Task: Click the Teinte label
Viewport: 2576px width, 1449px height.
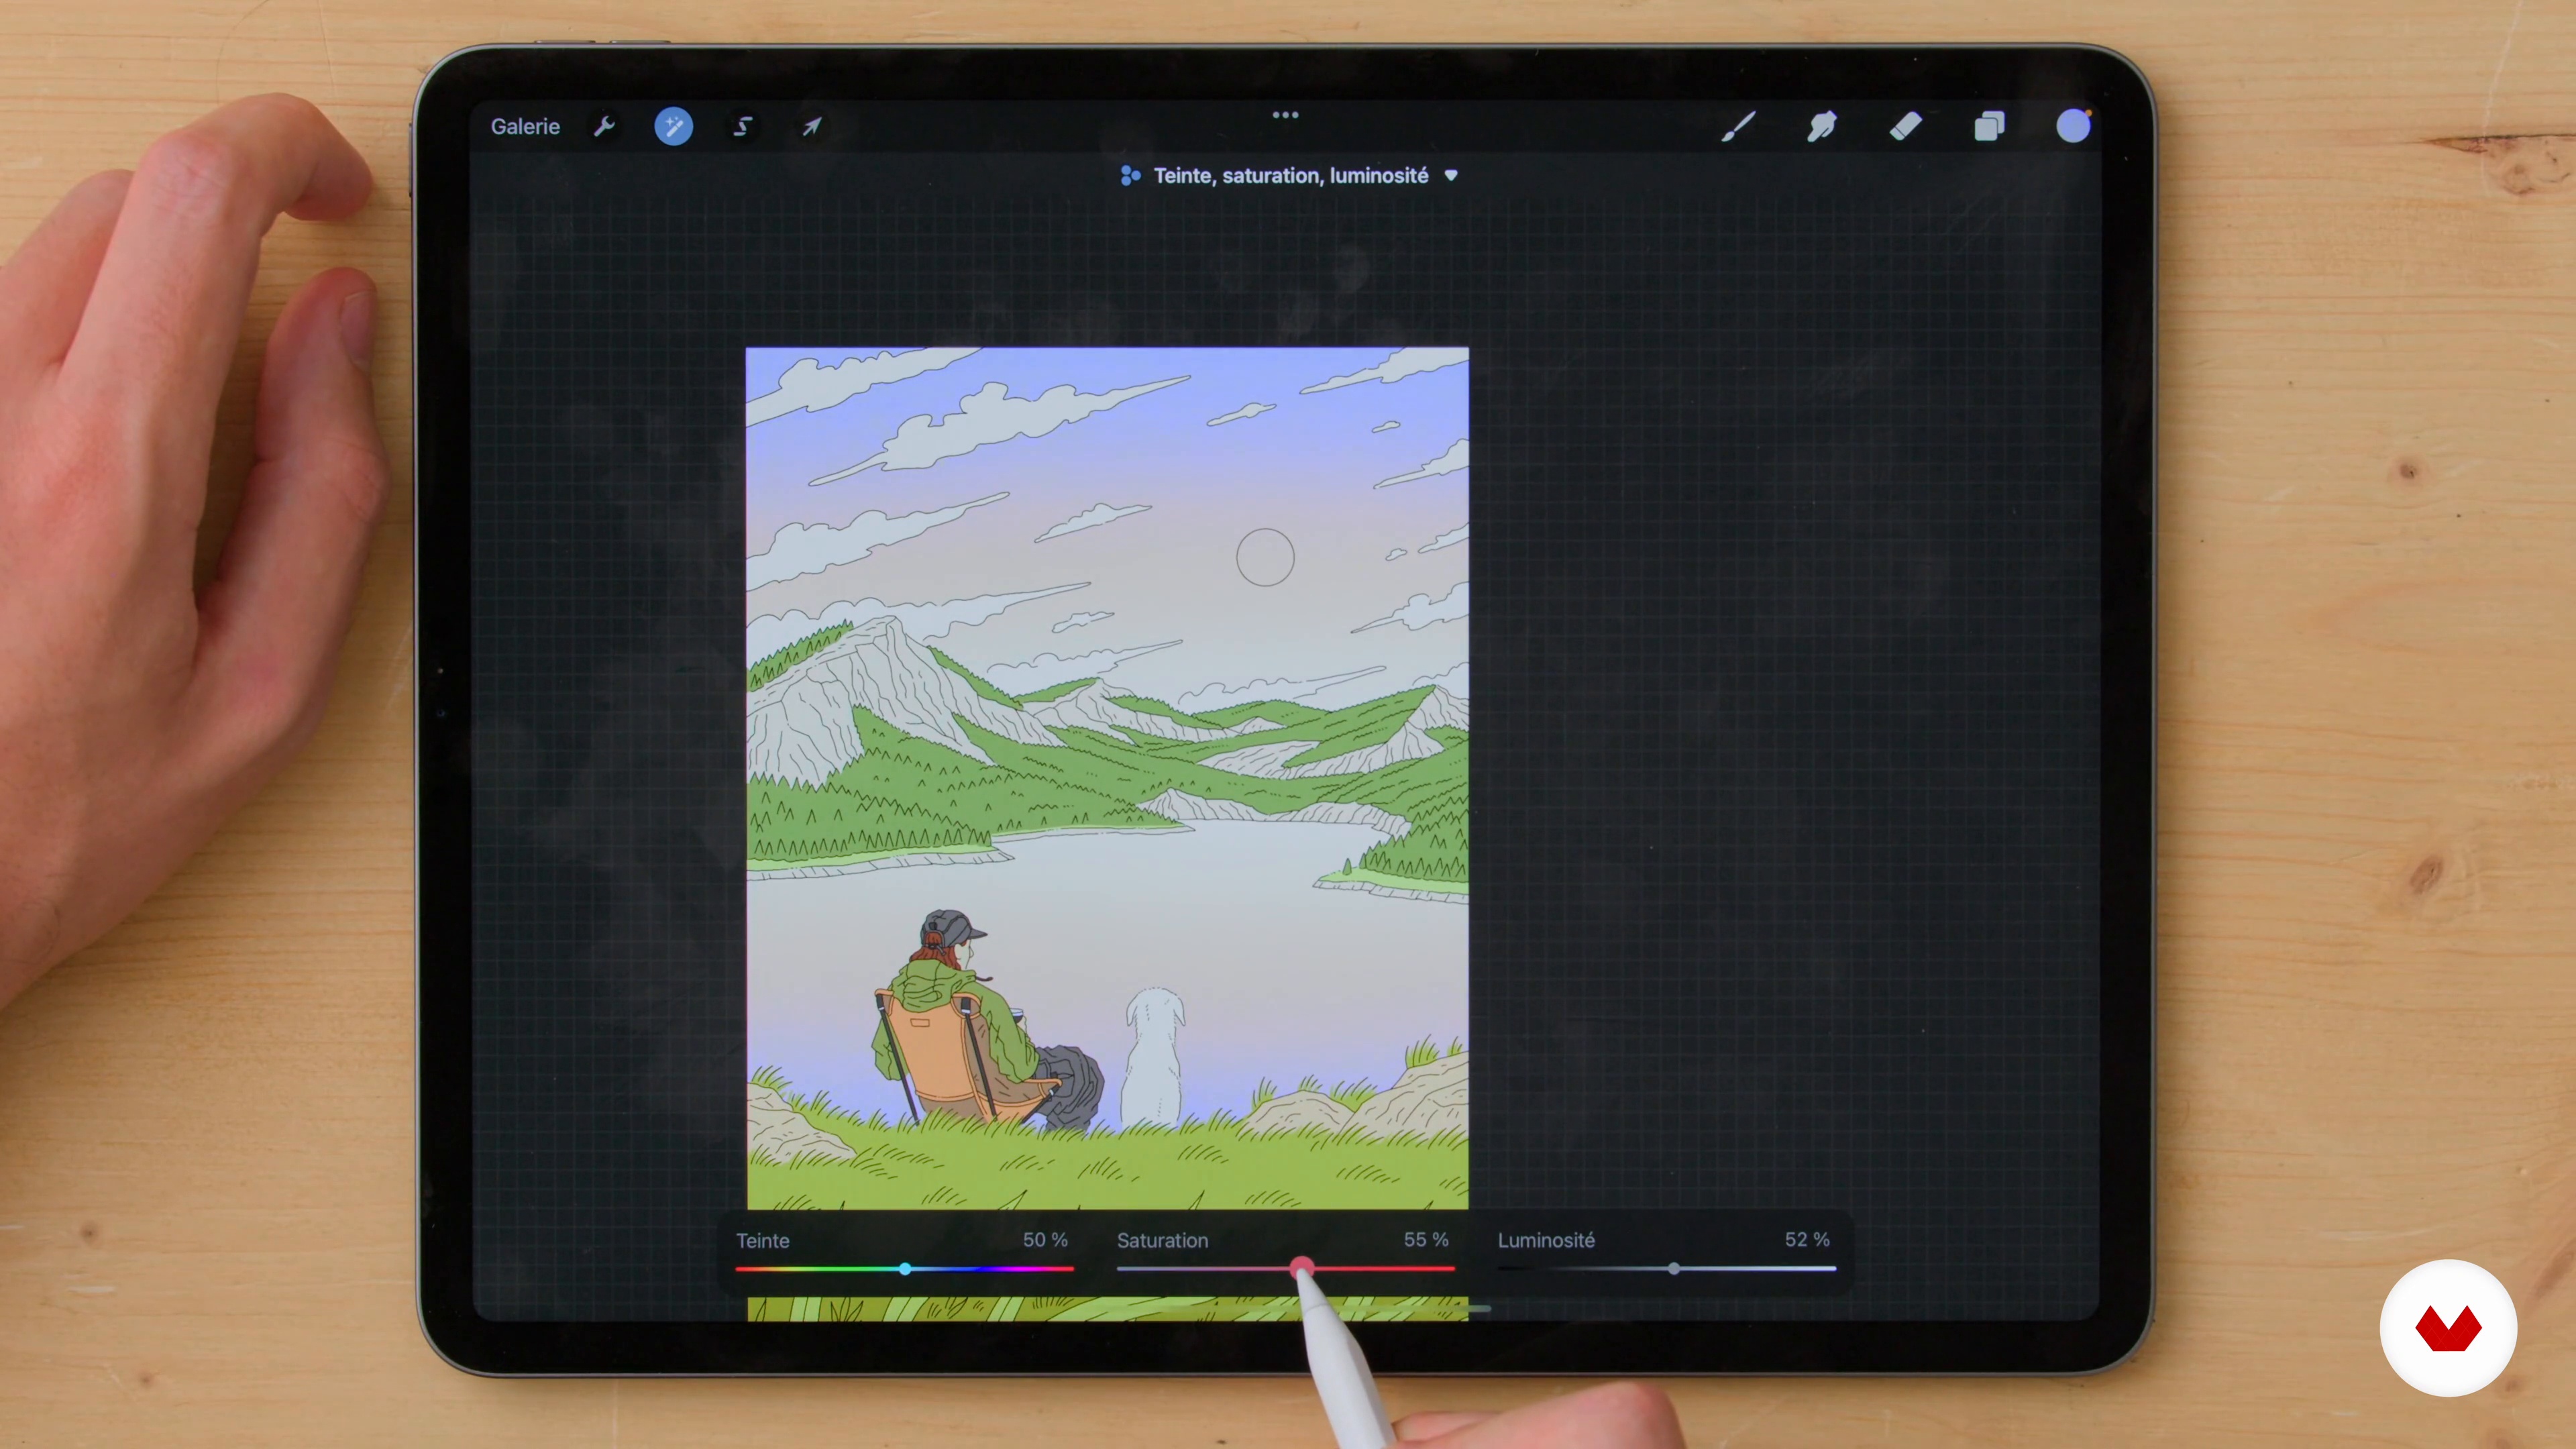Action: (x=763, y=1241)
